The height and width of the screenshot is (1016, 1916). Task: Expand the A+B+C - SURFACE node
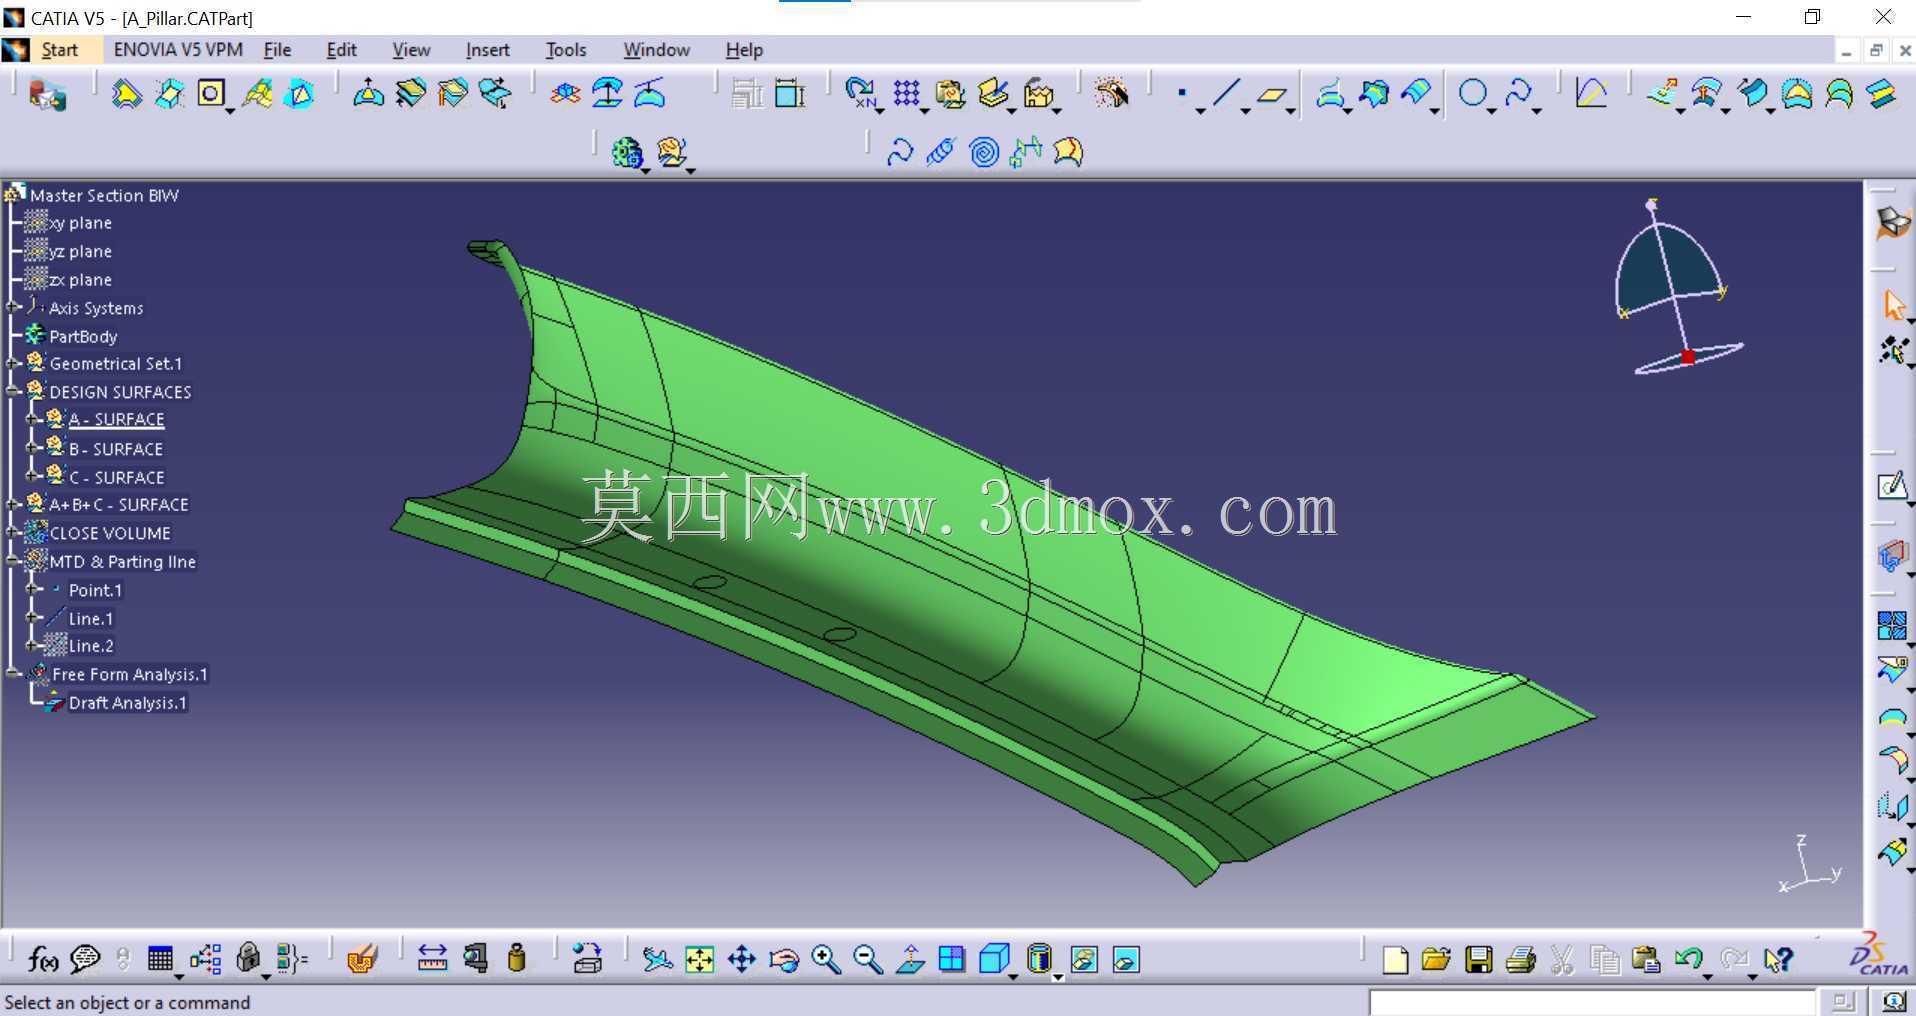tap(13, 505)
